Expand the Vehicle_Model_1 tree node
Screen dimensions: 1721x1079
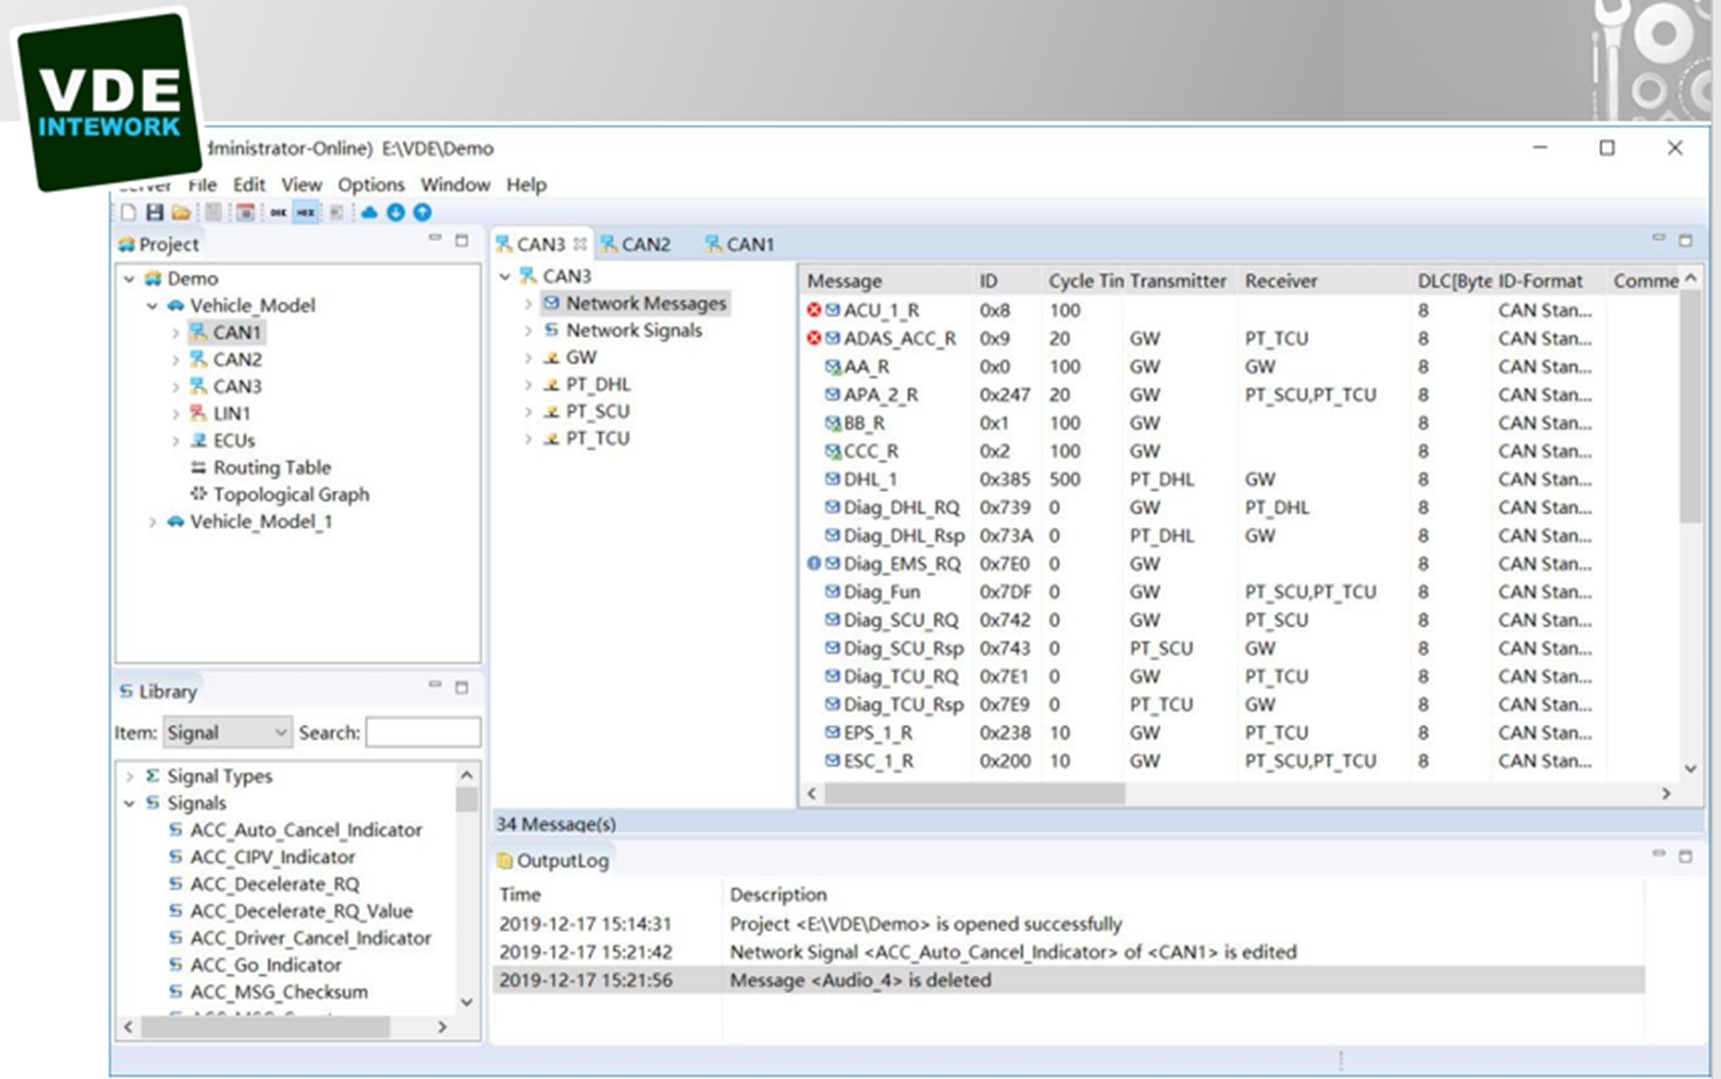(152, 522)
